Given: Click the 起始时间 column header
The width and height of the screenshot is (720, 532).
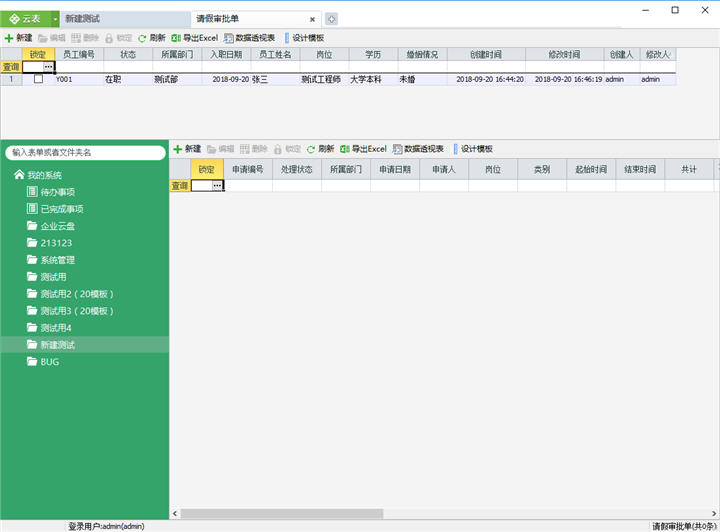Looking at the screenshot, I should point(591,169).
